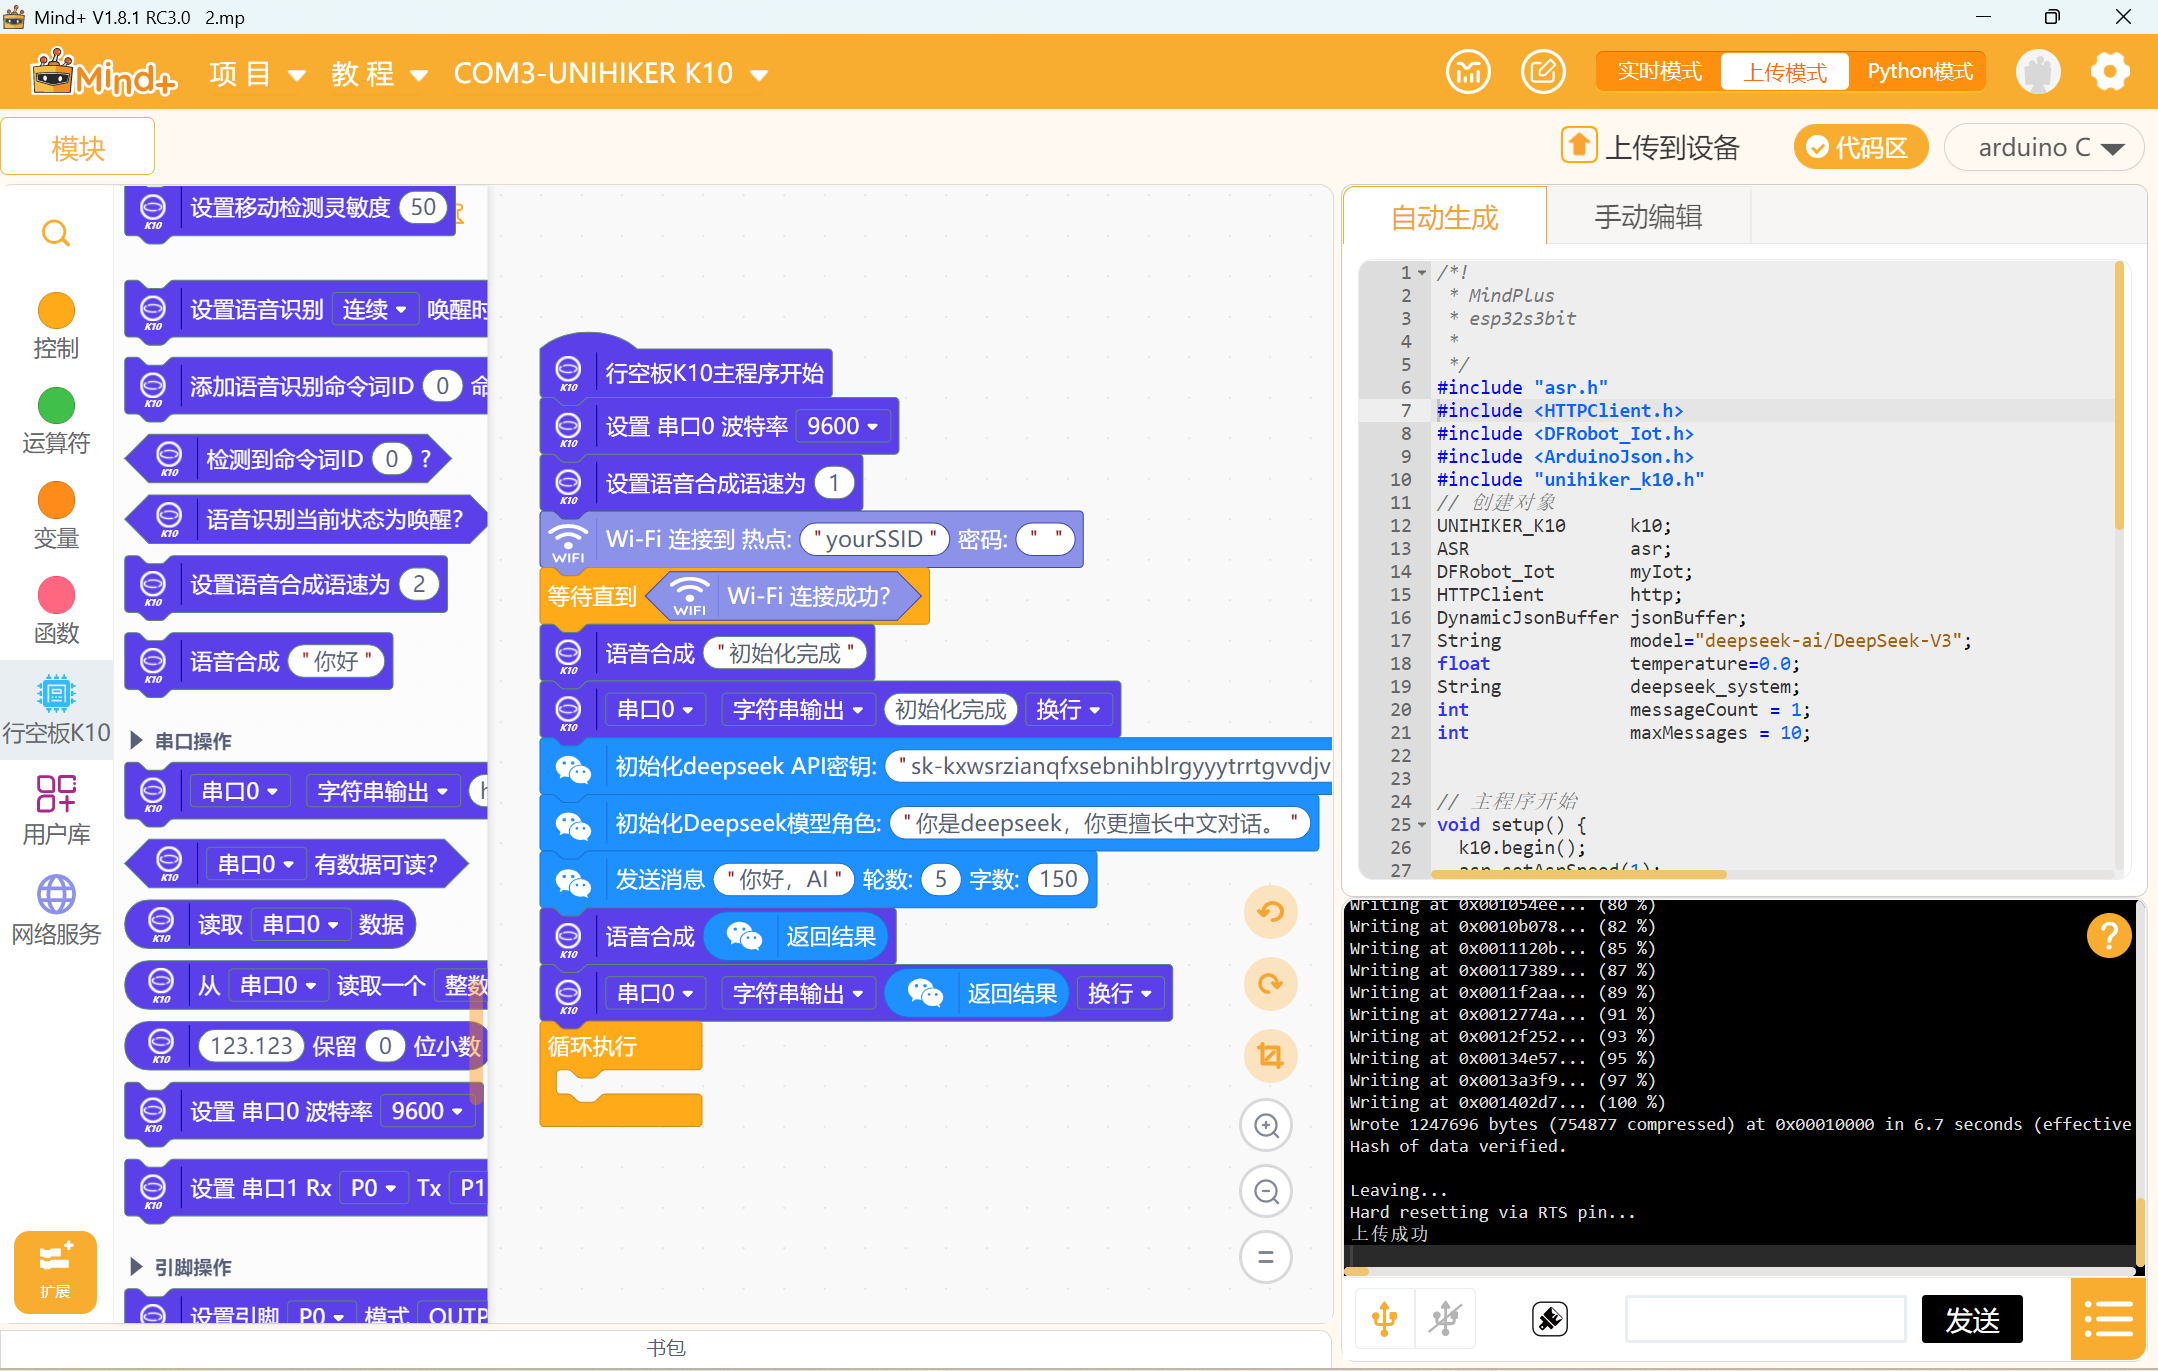
Task: Open the serial monitor help
Action: pyautogui.click(x=2109, y=935)
